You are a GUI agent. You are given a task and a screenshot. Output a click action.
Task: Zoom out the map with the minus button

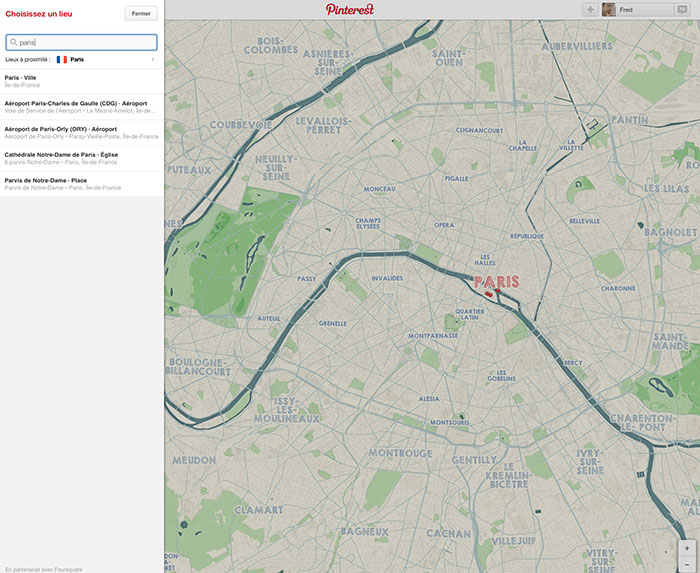tap(686, 565)
